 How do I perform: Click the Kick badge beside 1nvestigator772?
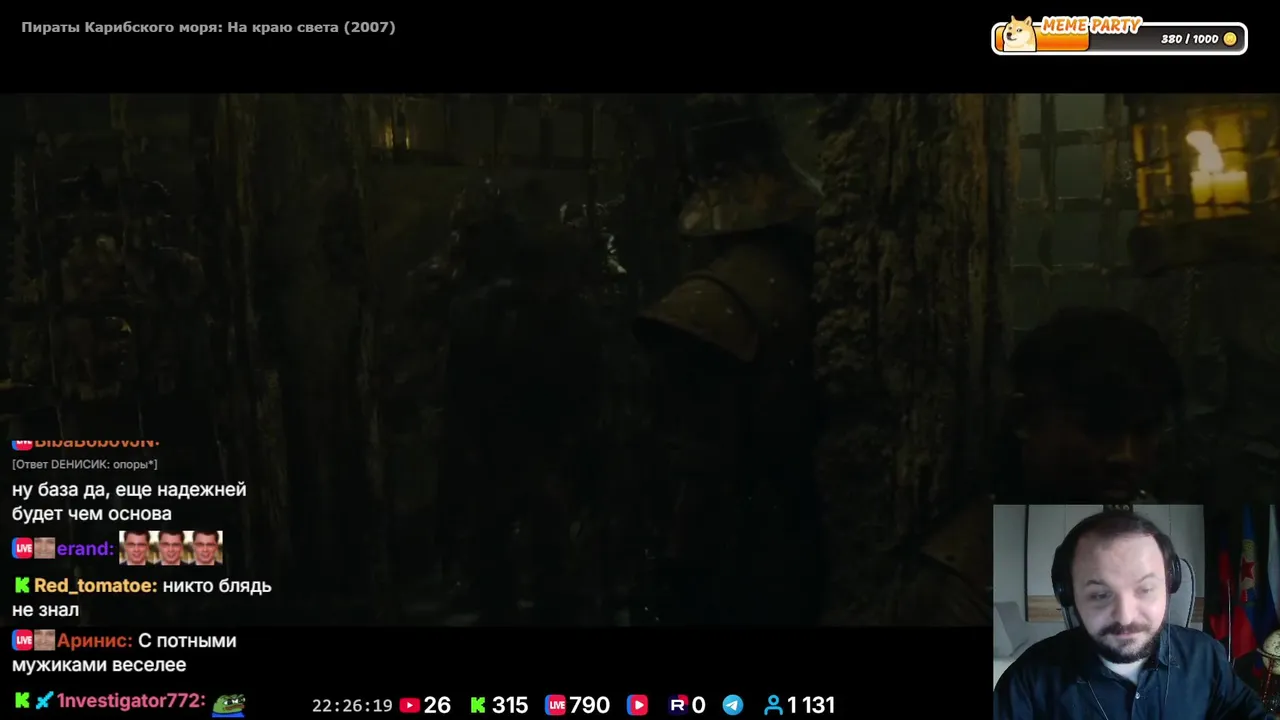tap(21, 701)
